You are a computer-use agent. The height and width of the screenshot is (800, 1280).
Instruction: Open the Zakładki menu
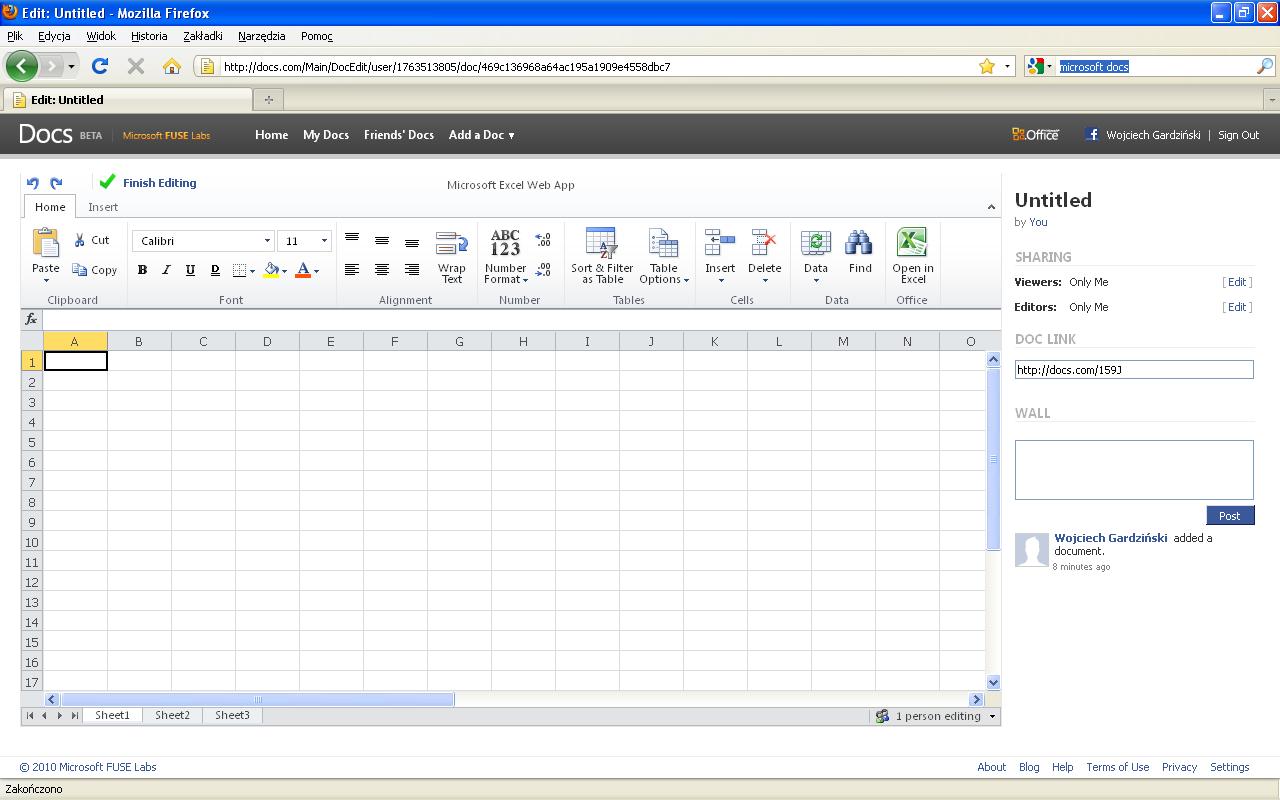coord(203,36)
